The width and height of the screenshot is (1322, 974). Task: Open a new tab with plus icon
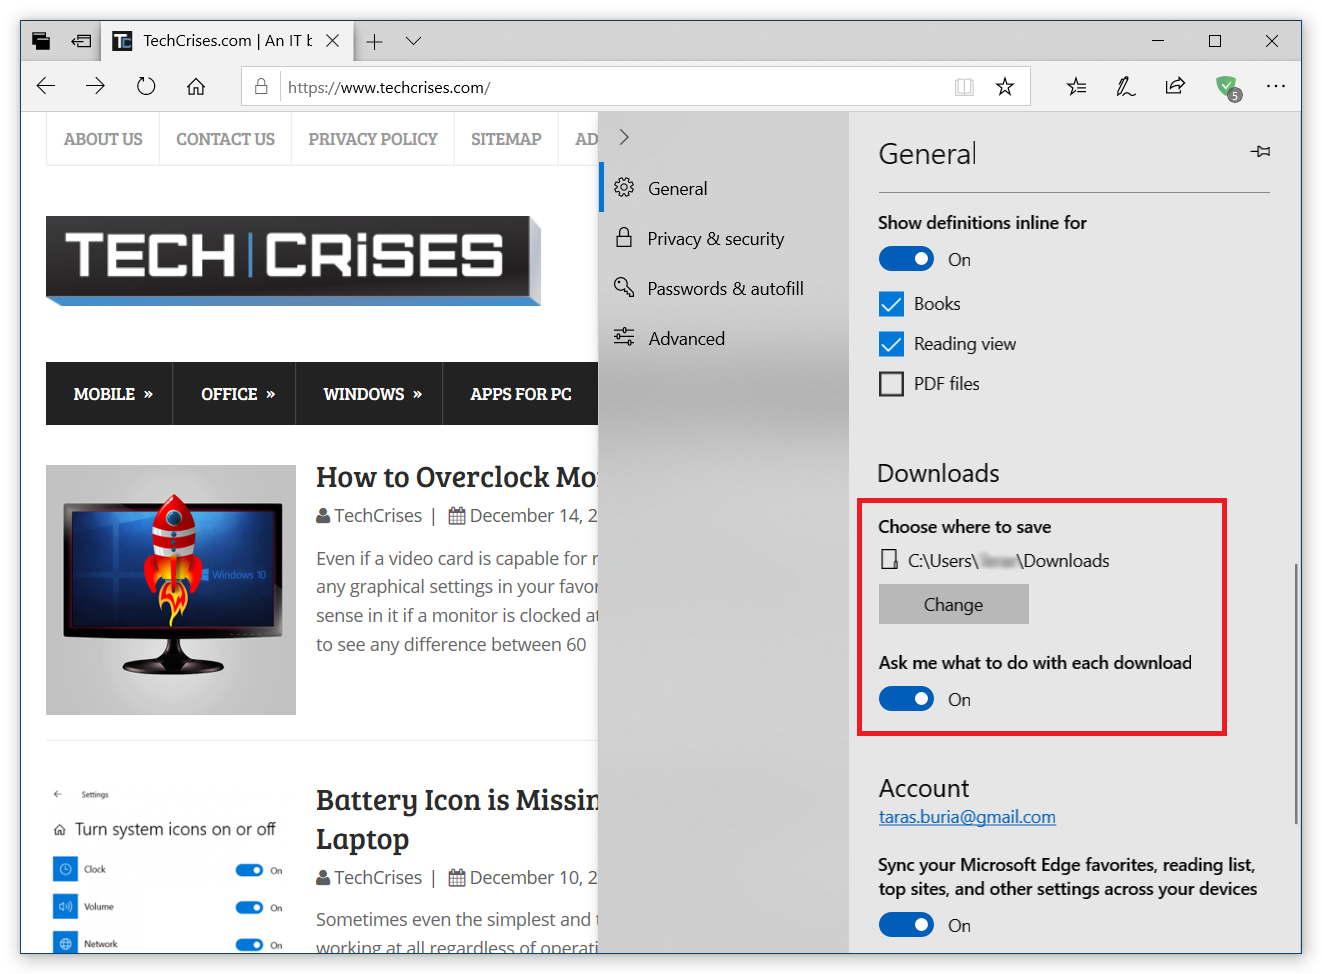click(x=374, y=41)
